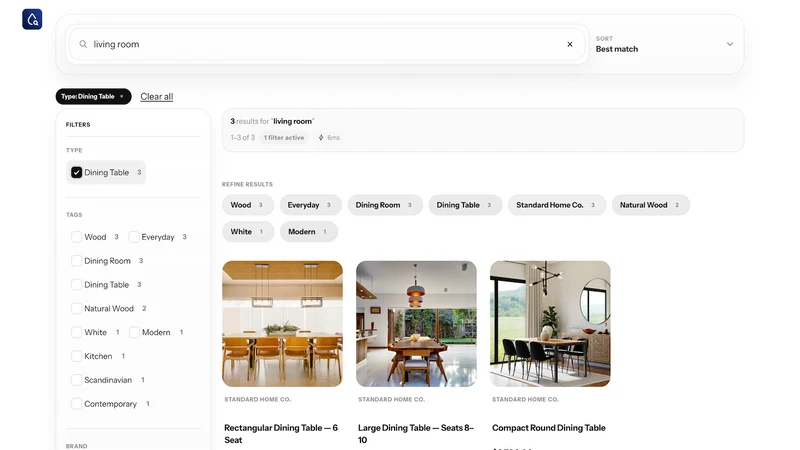Focus the living room search field

(x=327, y=44)
